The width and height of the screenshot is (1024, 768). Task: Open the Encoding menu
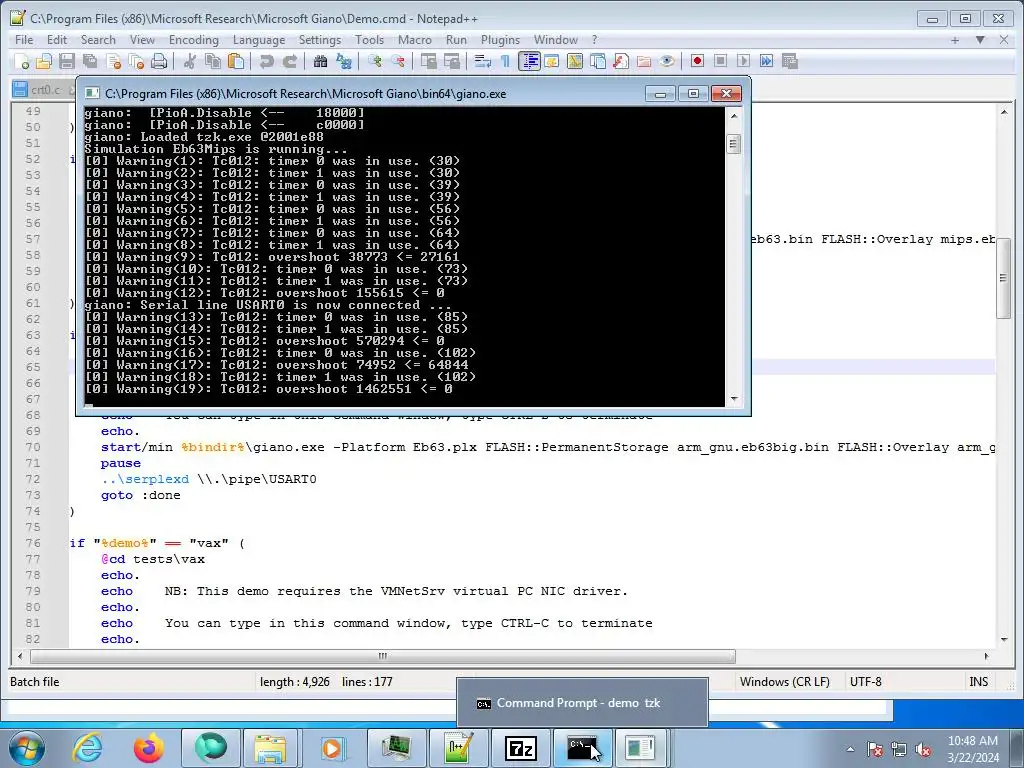[194, 40]
